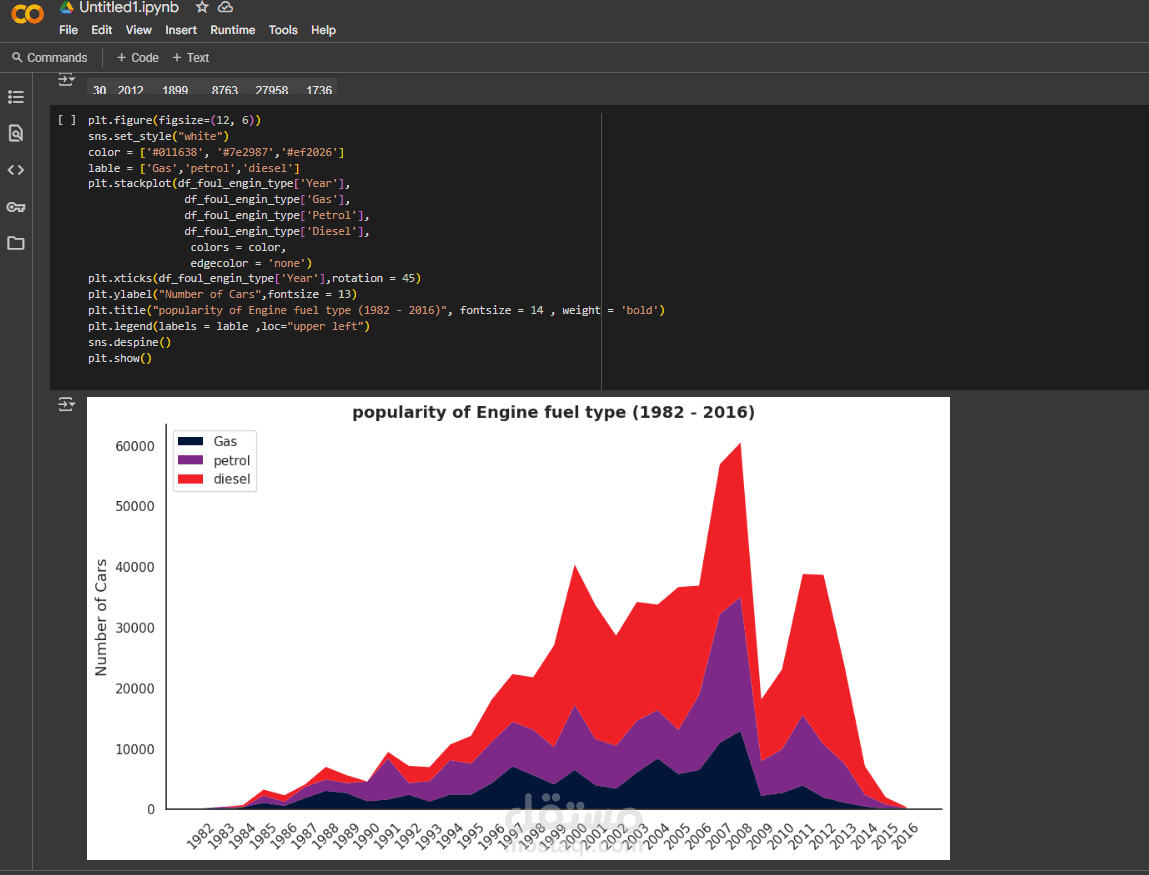Add a new Code cell

coord(138,58)
